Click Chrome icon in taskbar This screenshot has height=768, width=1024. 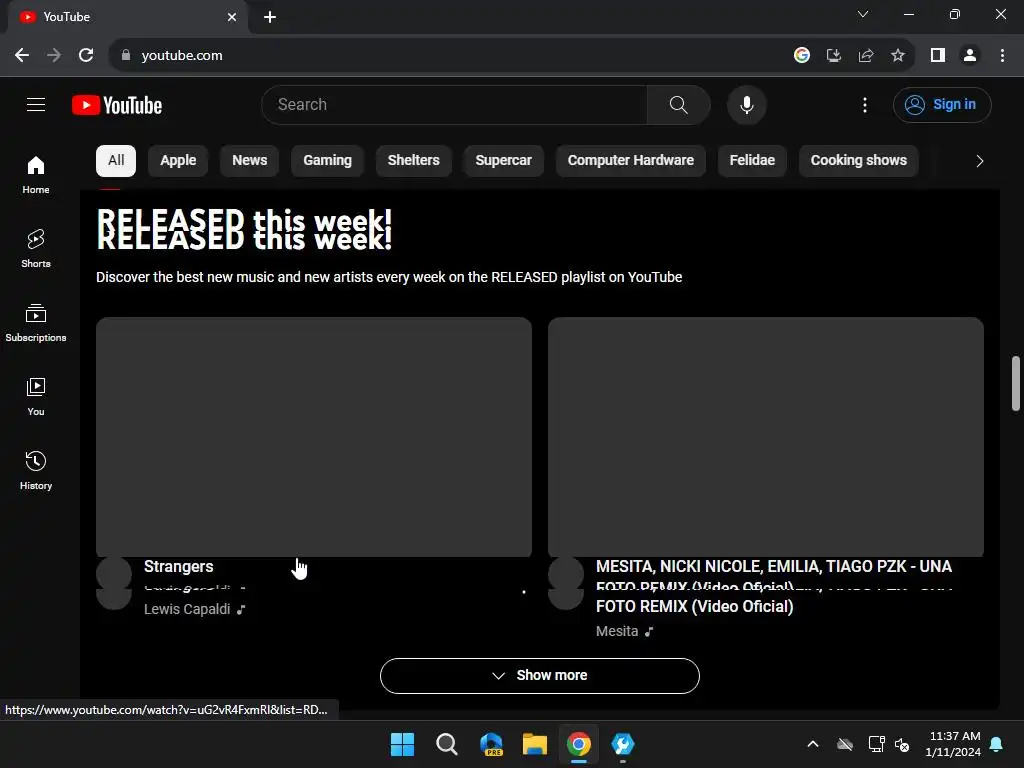[579, 744]
